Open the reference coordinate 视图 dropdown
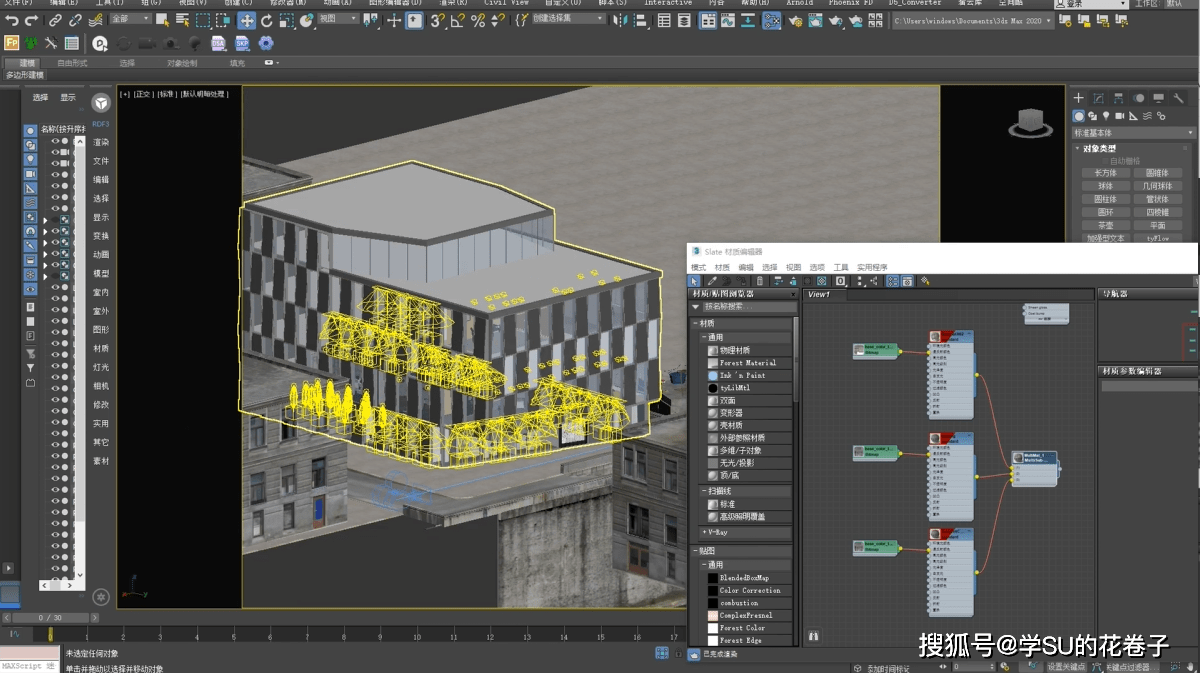The height and width of the screenshot is (673, 1200). click(x=339, y=19)
